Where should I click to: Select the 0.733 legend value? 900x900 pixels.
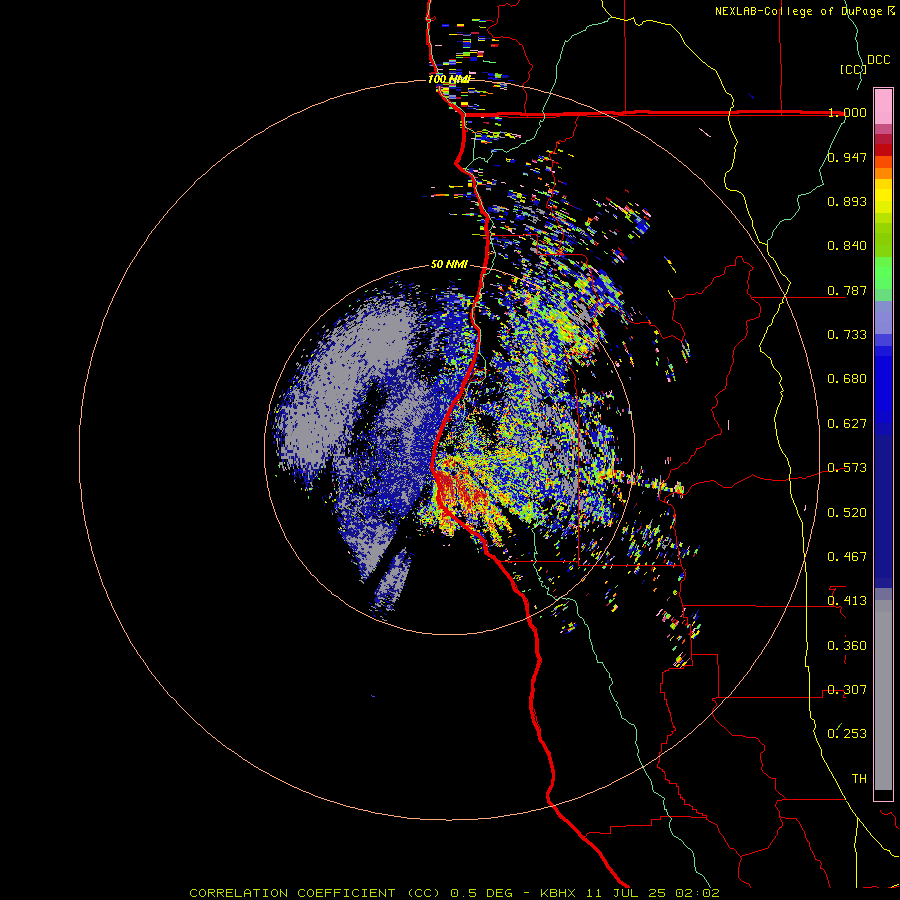847,335
